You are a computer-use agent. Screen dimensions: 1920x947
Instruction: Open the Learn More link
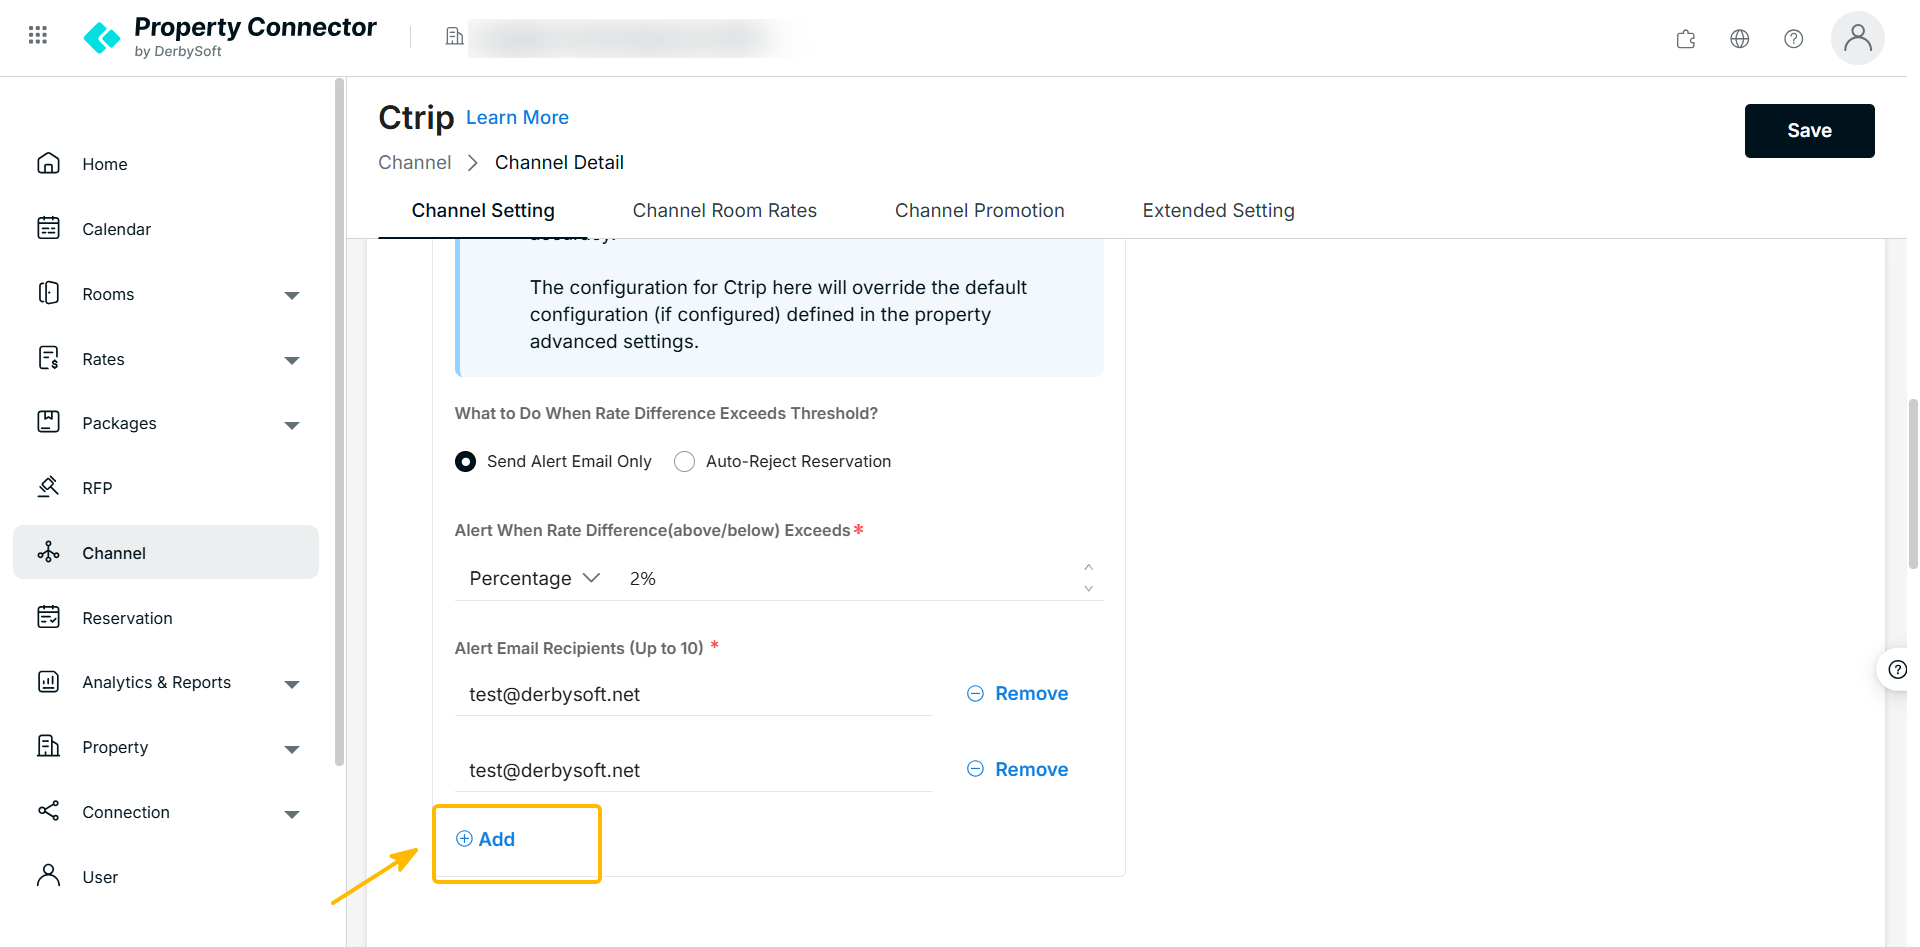517,117
